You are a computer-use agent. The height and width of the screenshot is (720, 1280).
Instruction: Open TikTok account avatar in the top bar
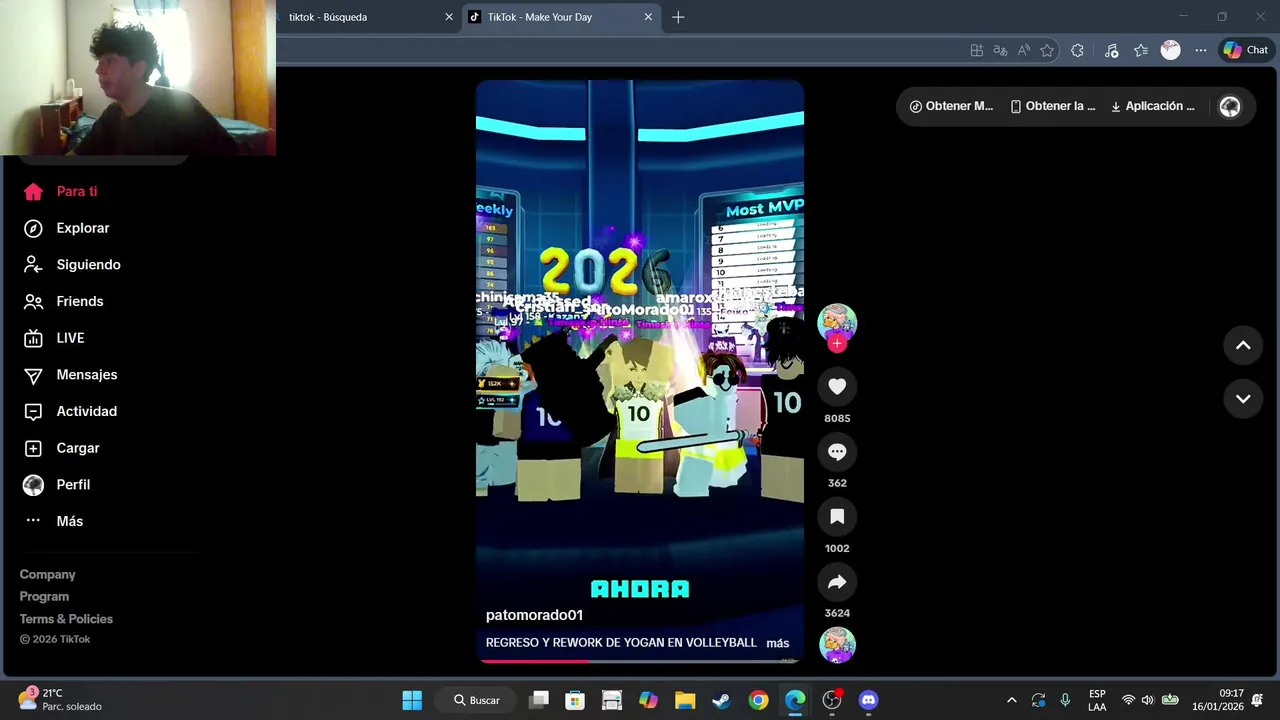1230,106
